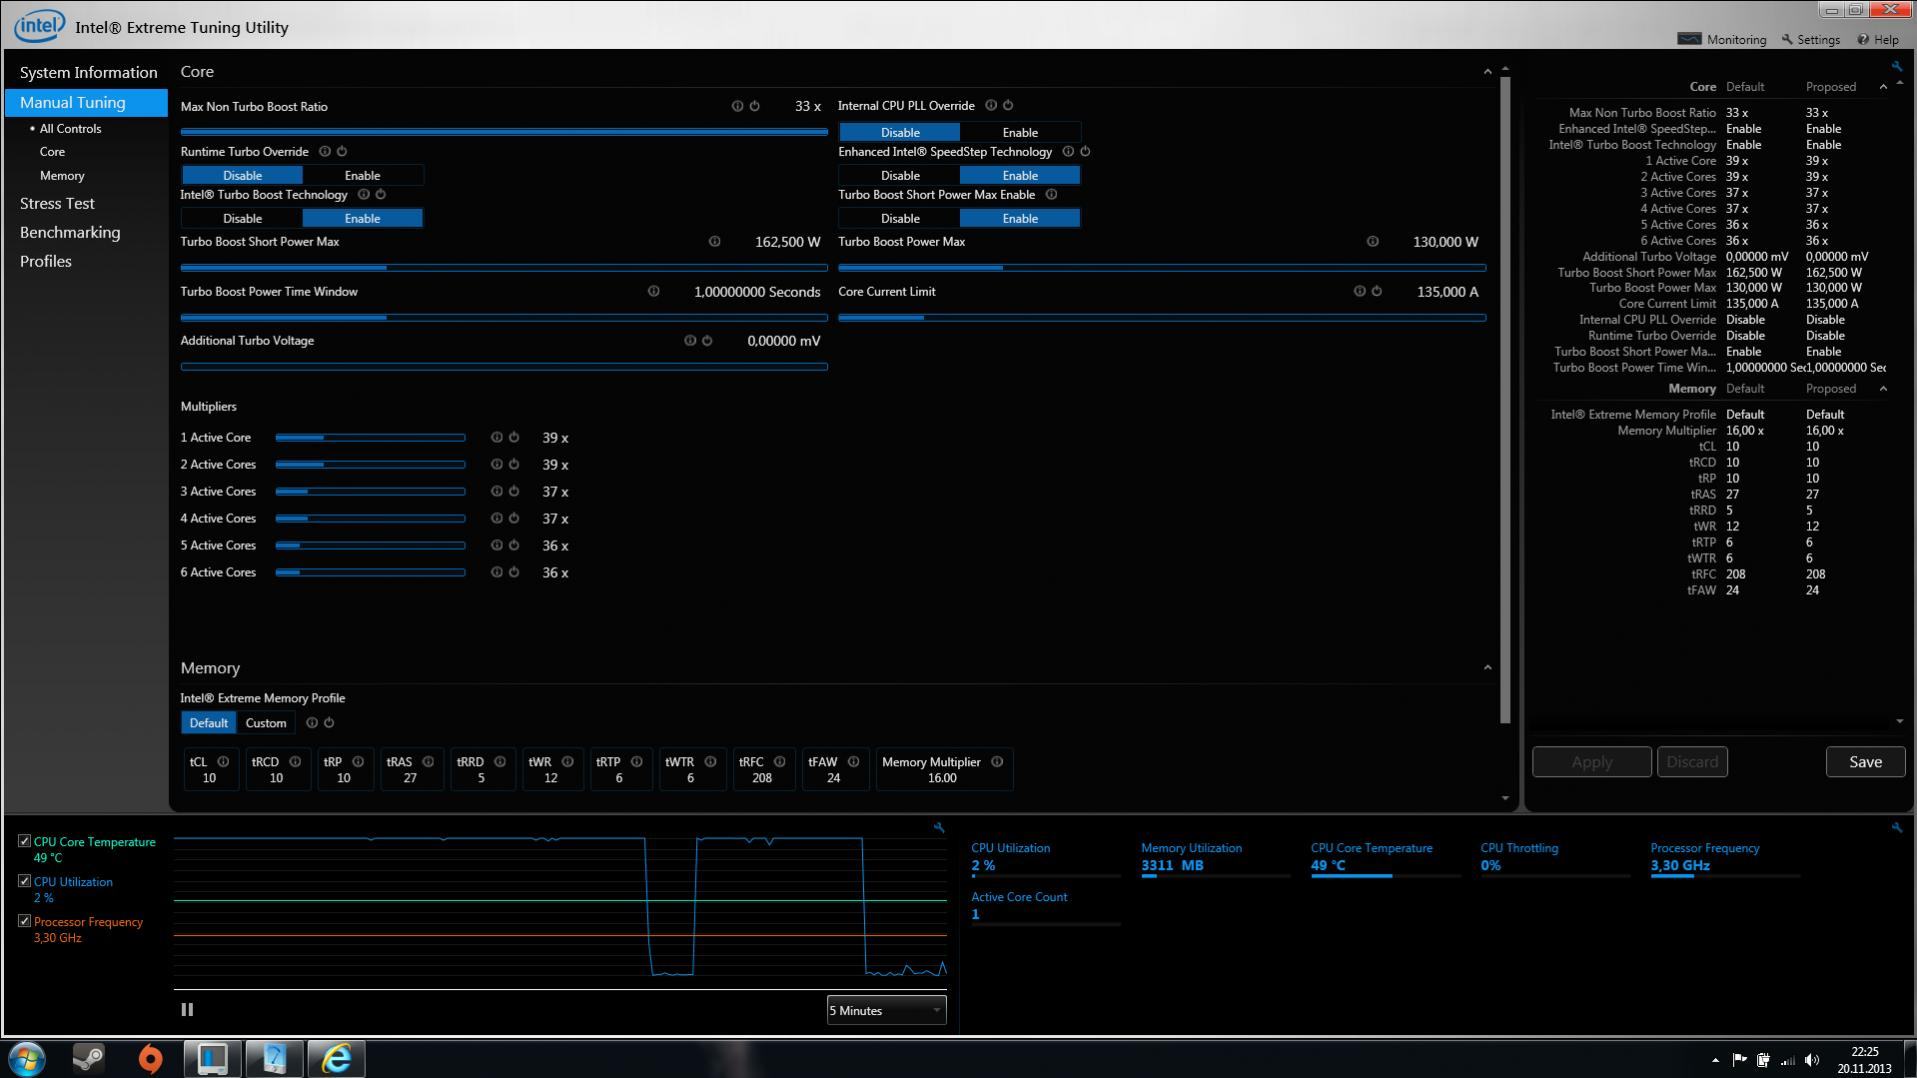
Task: Show info for Enhanced Intel SpeedStep Technology
Action: pos(1068,152)
